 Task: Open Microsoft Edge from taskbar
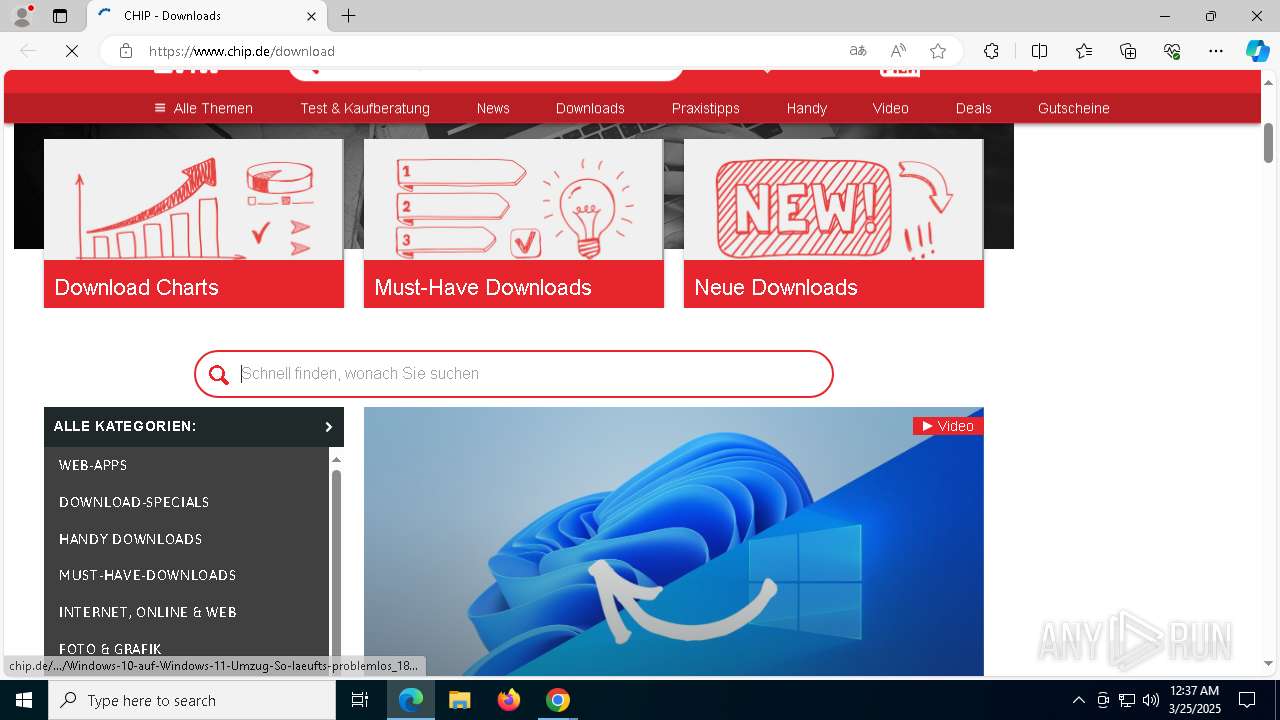click(411, 700)
